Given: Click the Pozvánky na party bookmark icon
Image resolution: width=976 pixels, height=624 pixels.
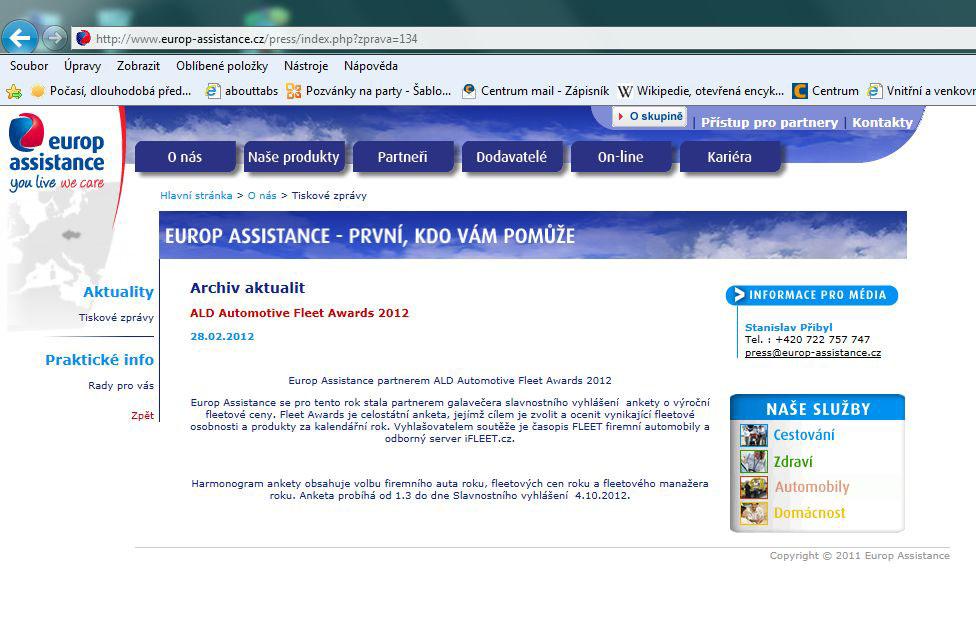Looking at the screenshot, I should 294,91.
